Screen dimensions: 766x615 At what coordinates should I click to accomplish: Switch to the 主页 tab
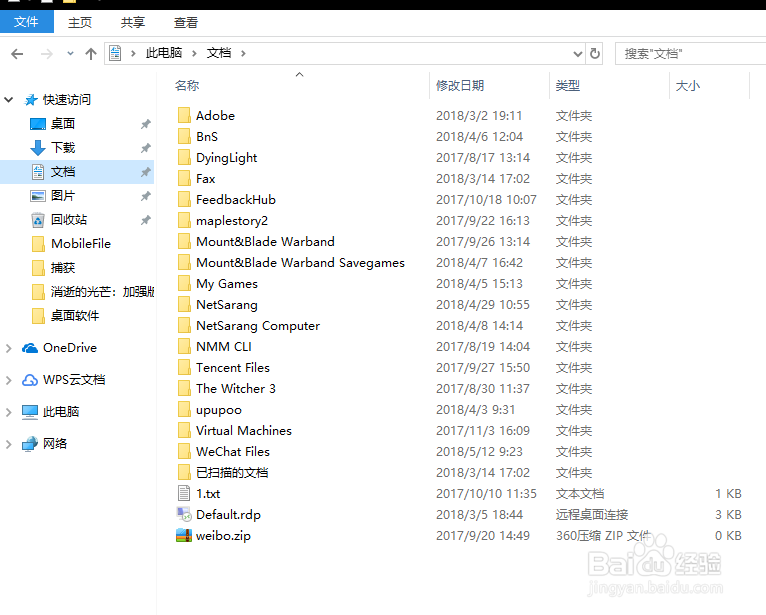pos(80,22)
